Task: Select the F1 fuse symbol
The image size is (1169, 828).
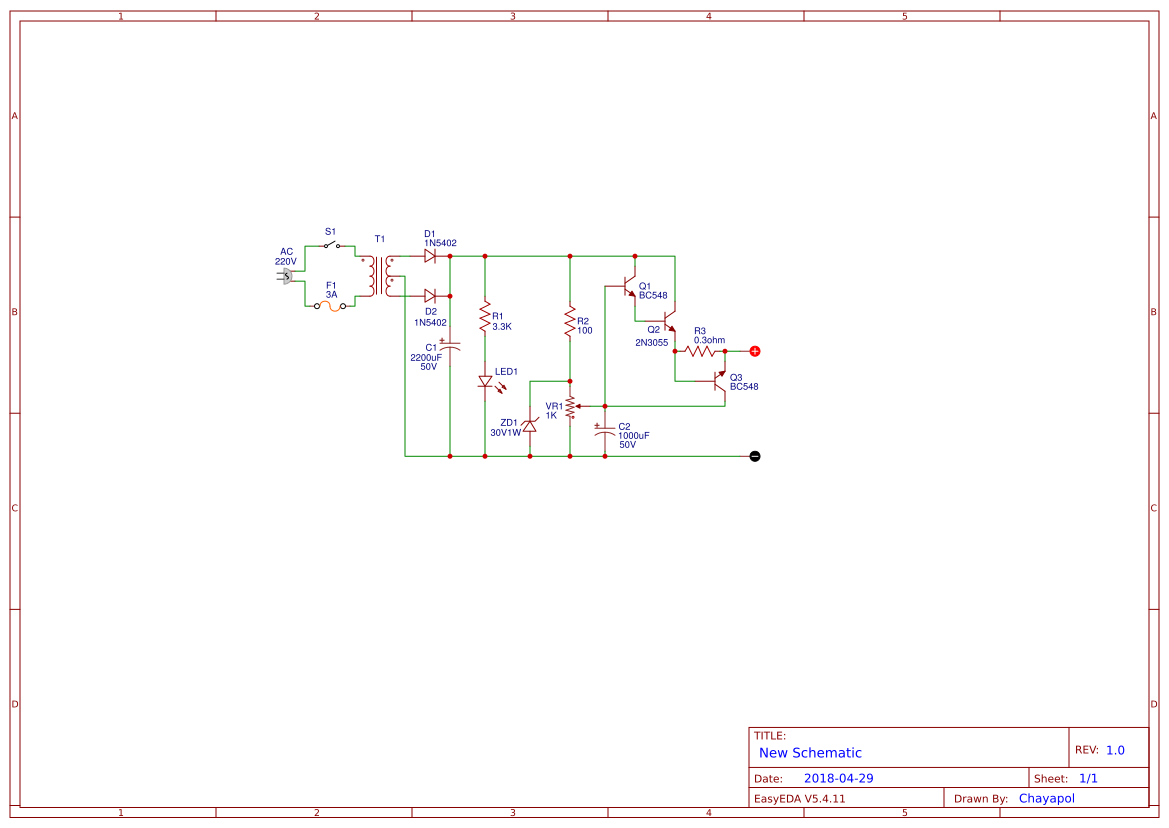Action: click(x=330, y=306)
